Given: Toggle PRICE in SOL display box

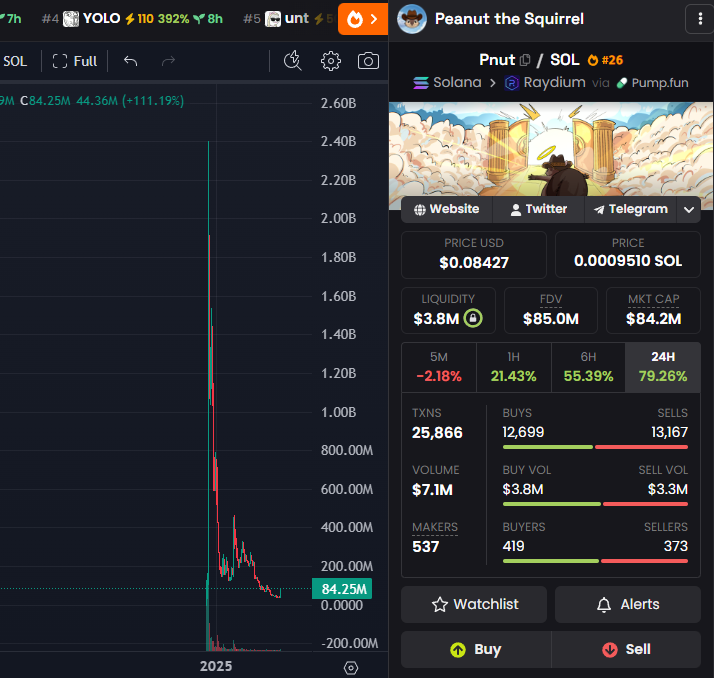Looking at the screenshot, I should click(627, 255).
